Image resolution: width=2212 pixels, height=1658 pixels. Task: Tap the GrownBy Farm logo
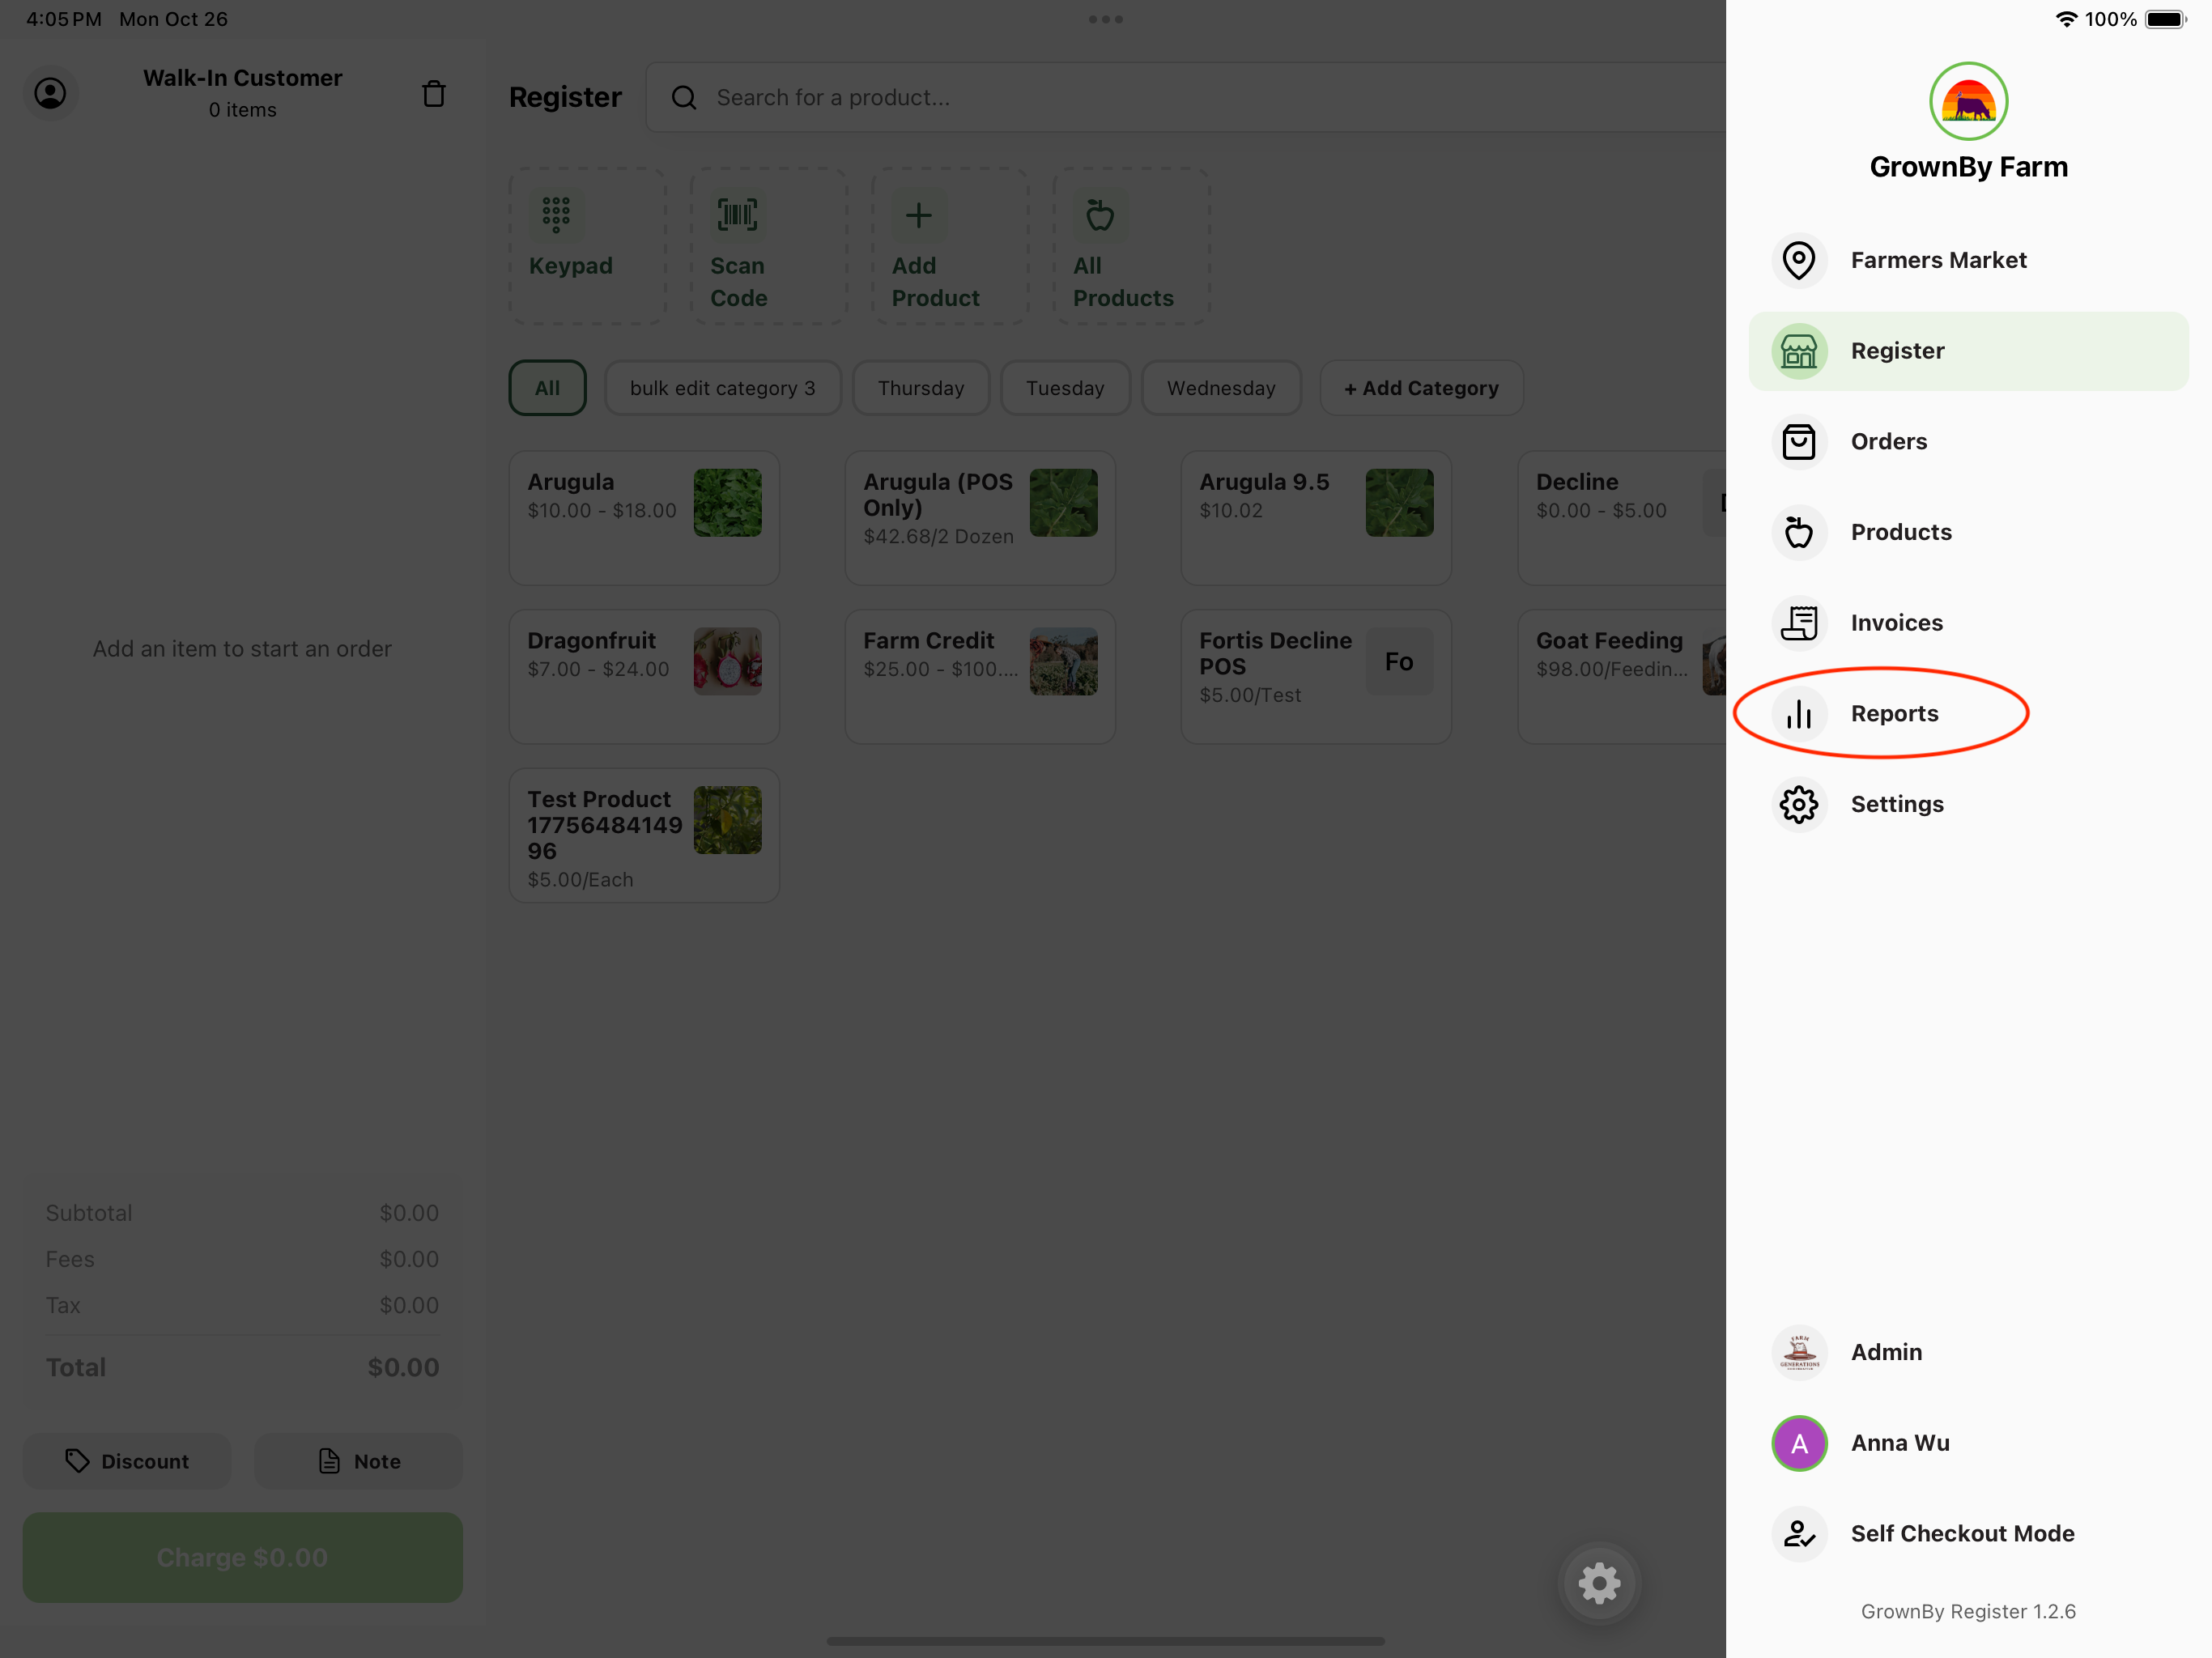click(x=1968, y=101)
